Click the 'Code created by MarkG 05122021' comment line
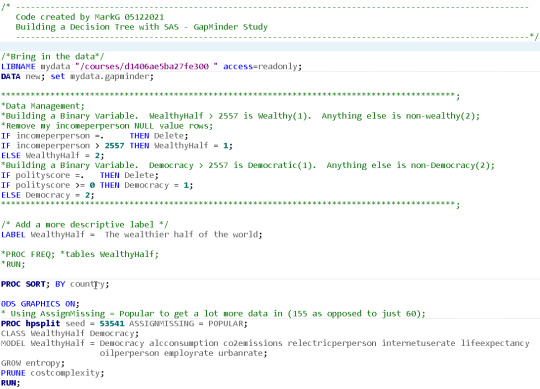 [90, 17]
